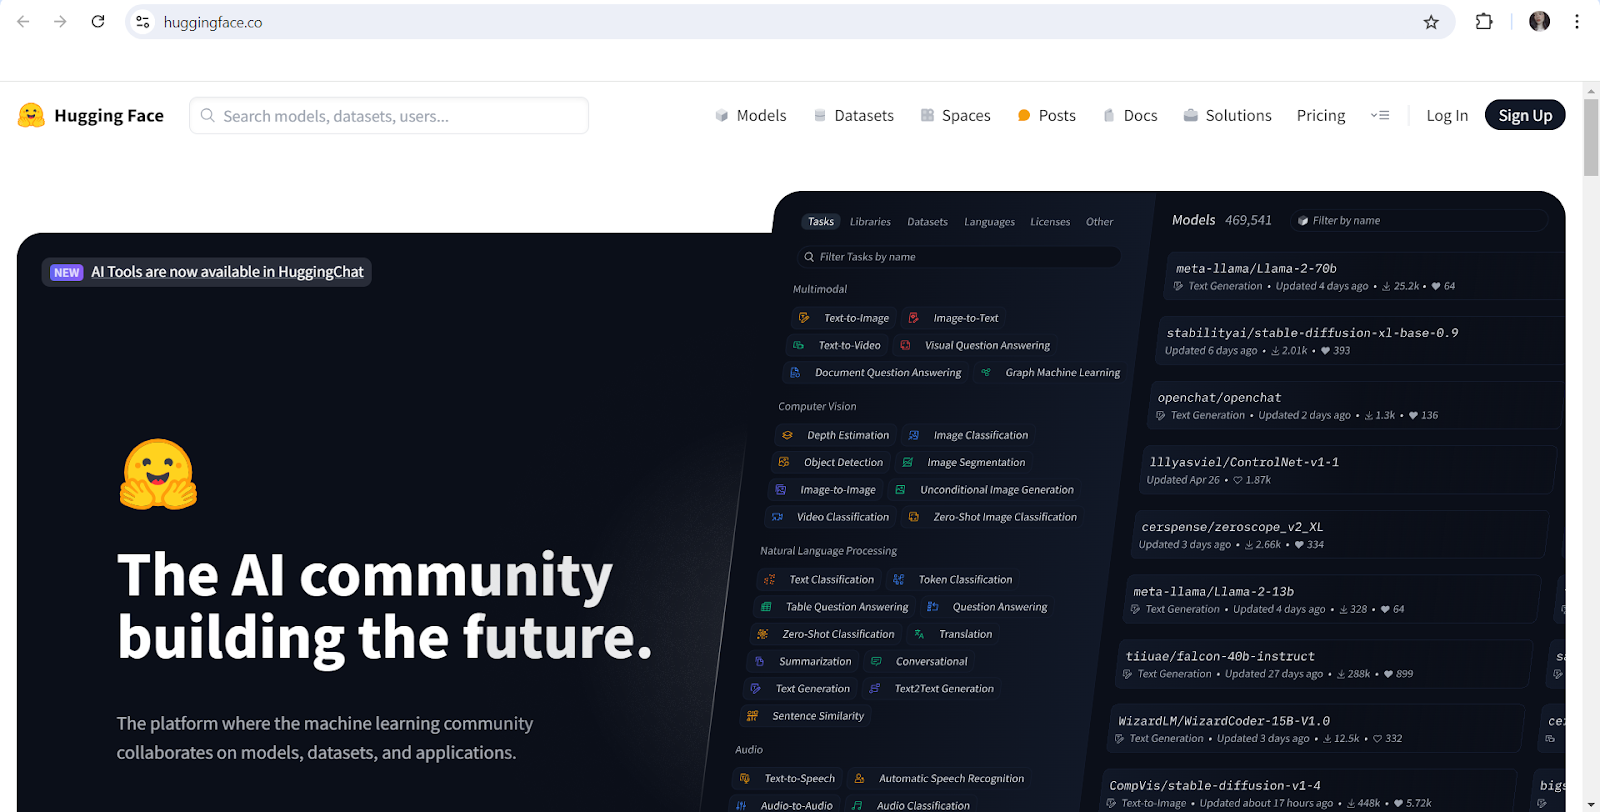Click the Hugging Face emoji logo in header
Image resolution: width=1600 pixels, height=812 pixels.
31,115
